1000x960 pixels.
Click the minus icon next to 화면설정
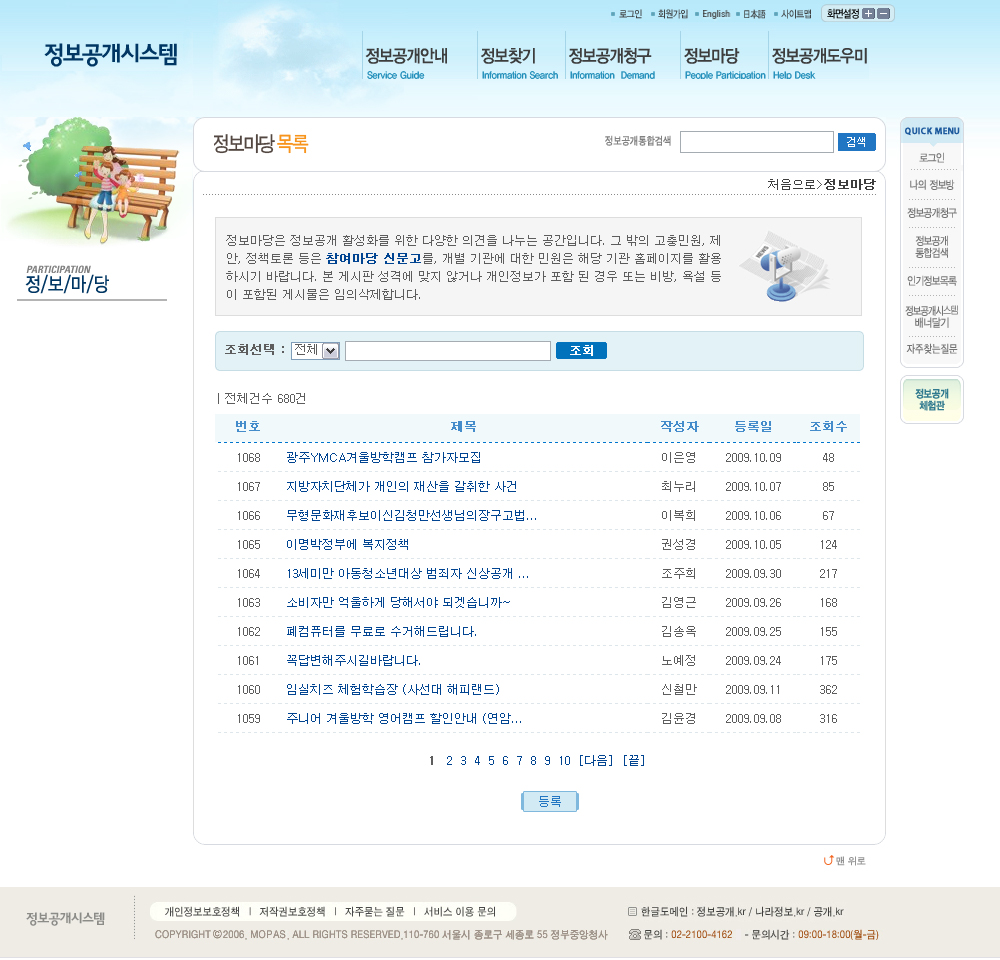[885, 14]
